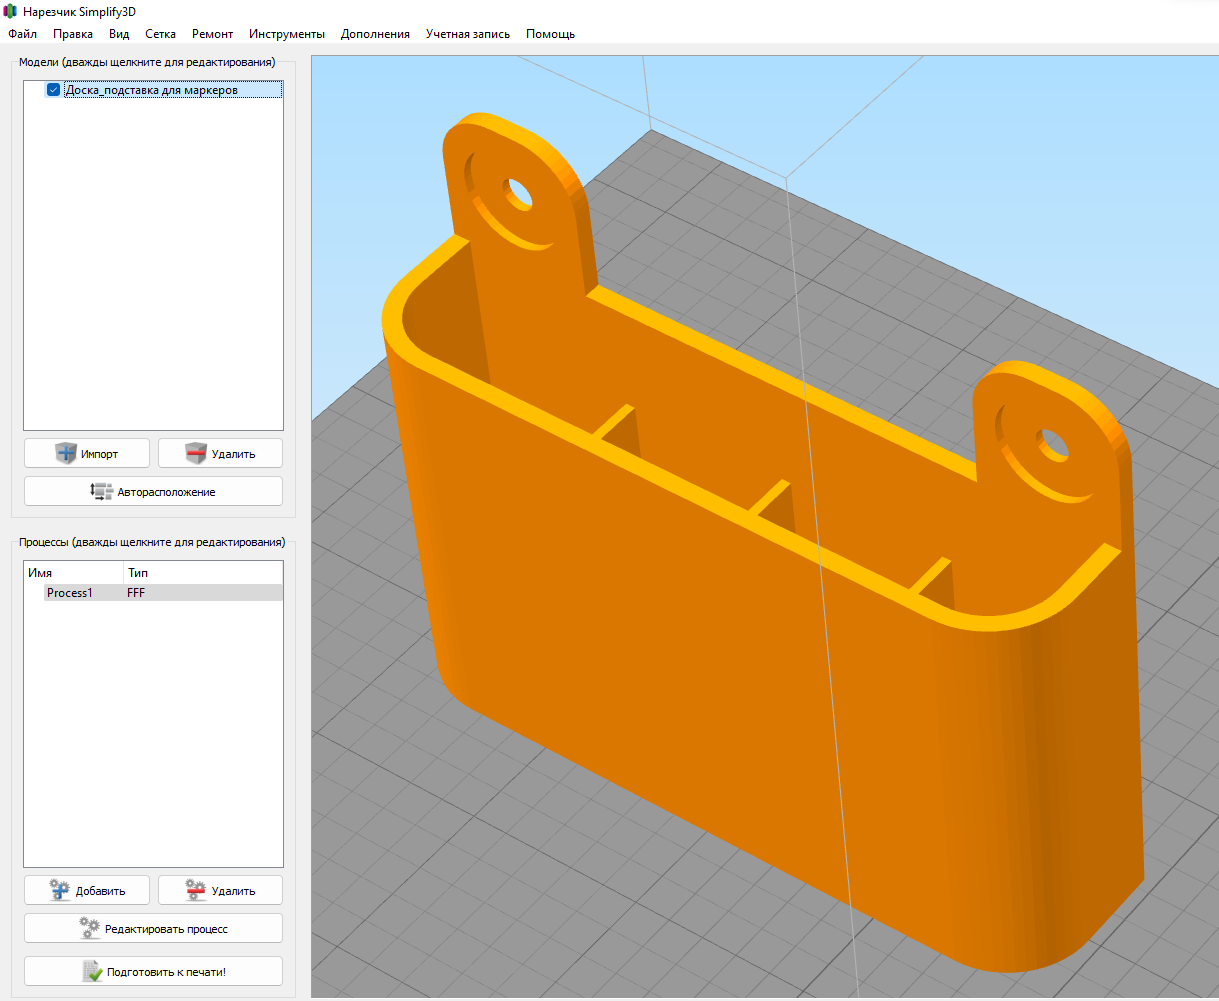Open the Инструменты menu

point(287,34)
